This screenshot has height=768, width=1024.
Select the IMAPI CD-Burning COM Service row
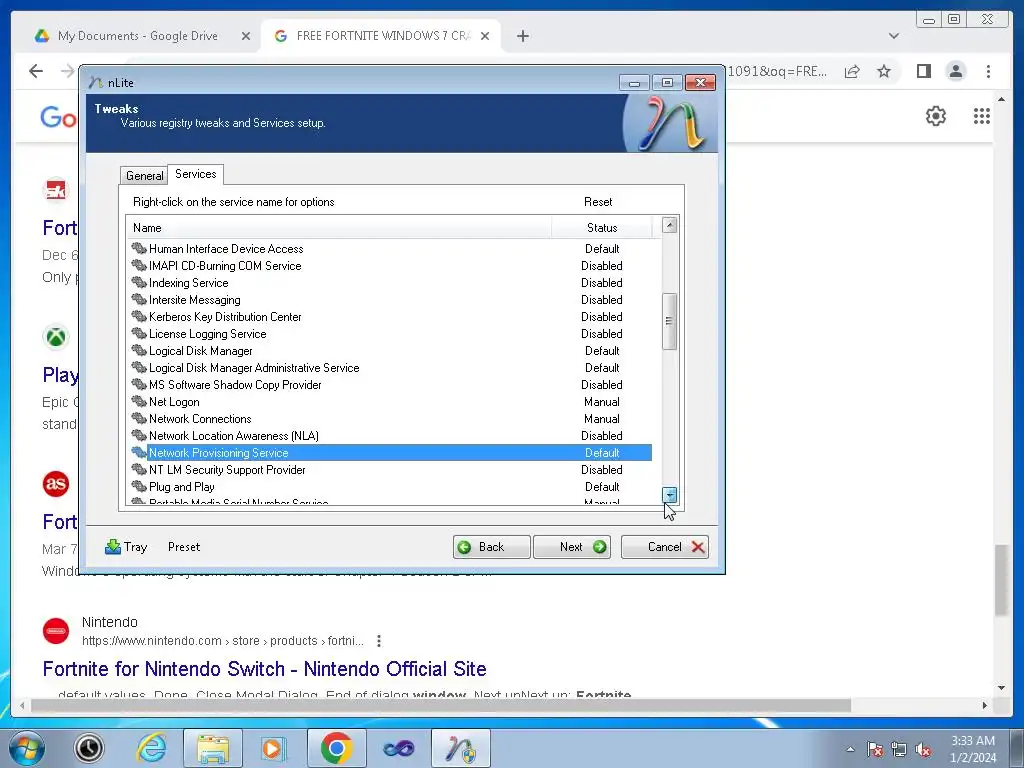click(x=391, y=266)
